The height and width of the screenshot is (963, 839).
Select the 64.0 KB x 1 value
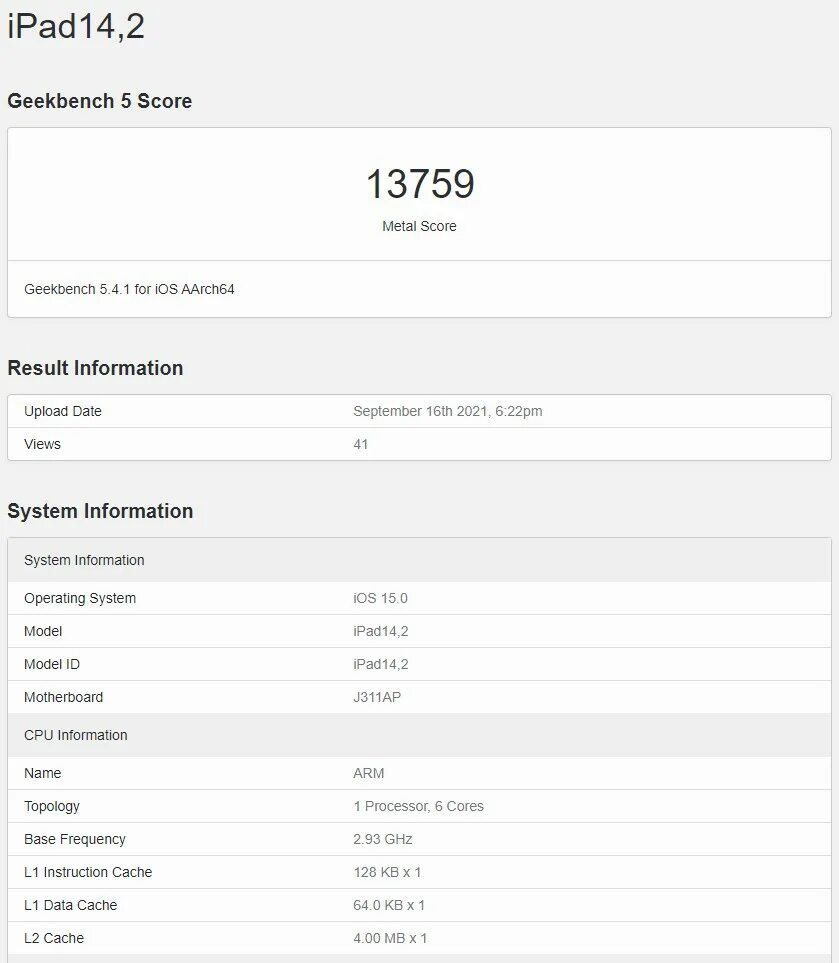389,905
